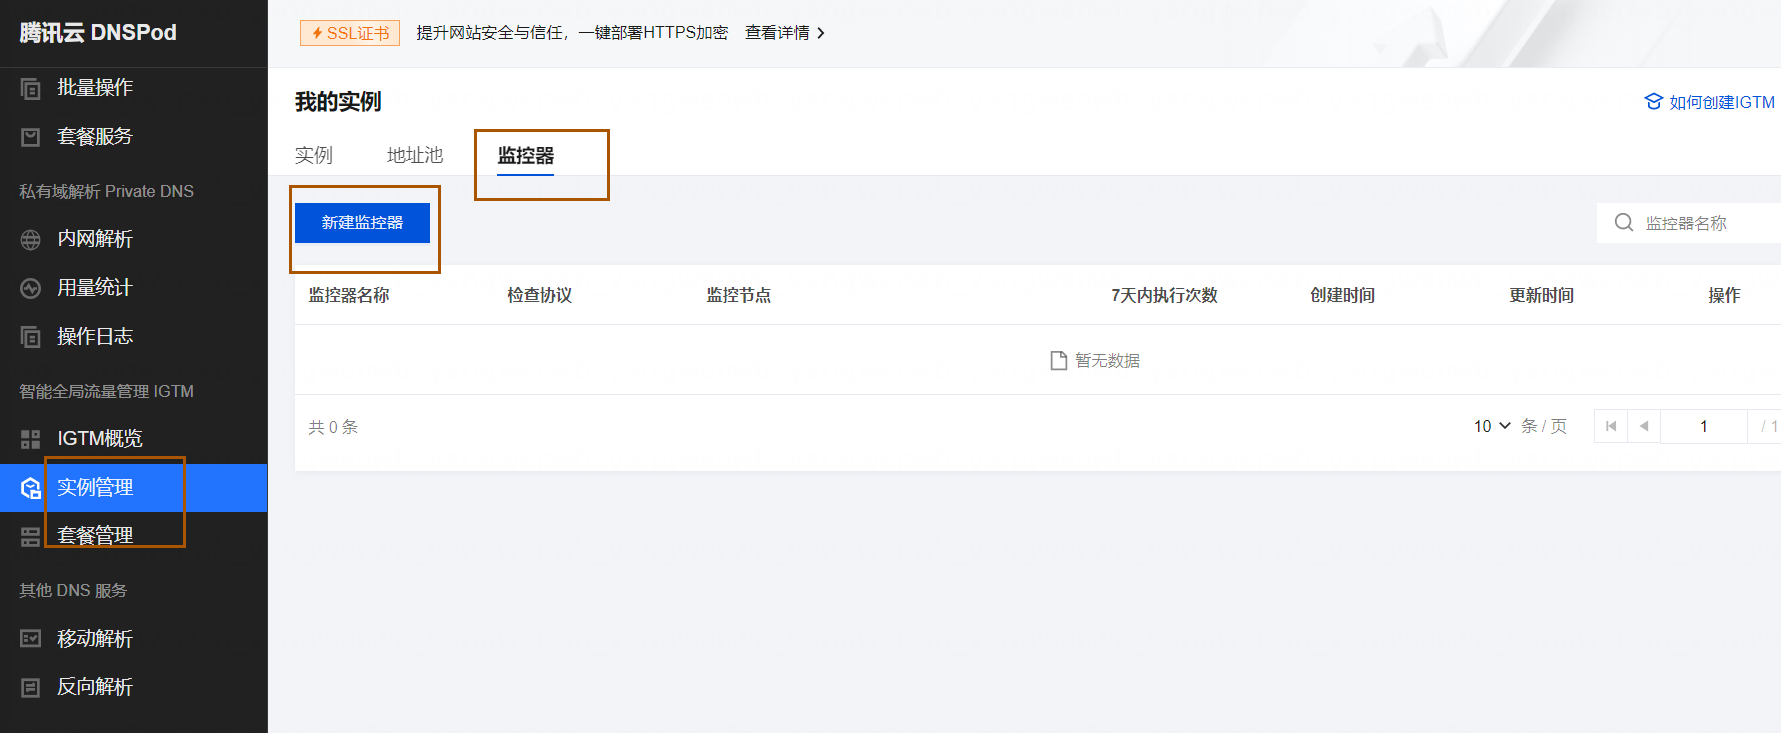1781x733 pixels.
Task: Click the 反向解析 sidebar icon
Action: [x=31, y=687]
